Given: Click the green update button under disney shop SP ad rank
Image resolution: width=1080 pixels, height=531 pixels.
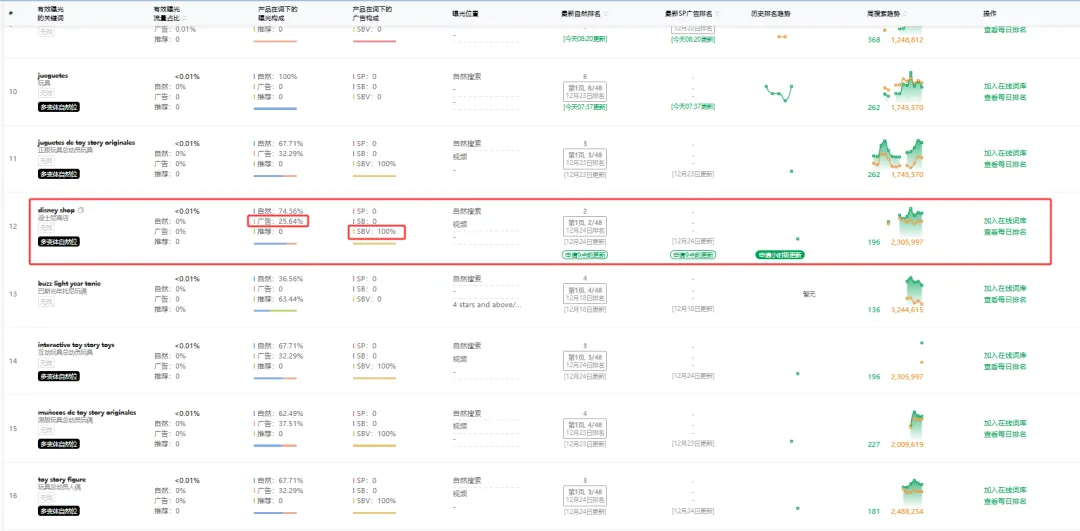Looking at the screenshot, I should pyautogui.click(x=693, y=255).
